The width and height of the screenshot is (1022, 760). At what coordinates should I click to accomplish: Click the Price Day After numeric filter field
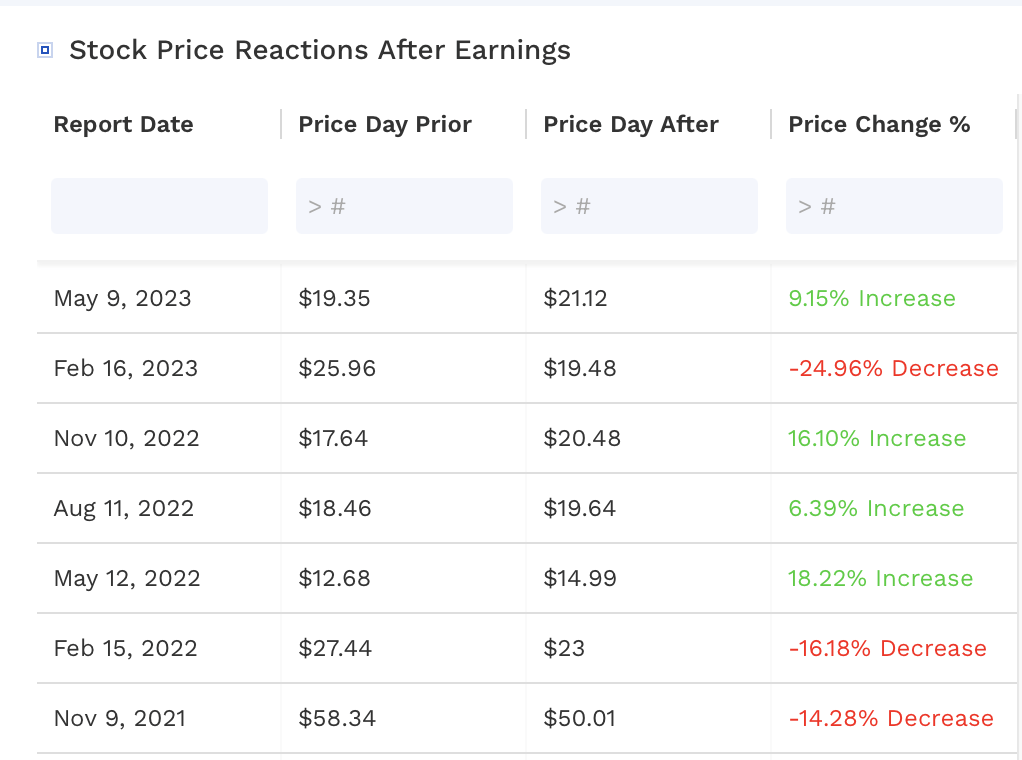pos(649,205)
